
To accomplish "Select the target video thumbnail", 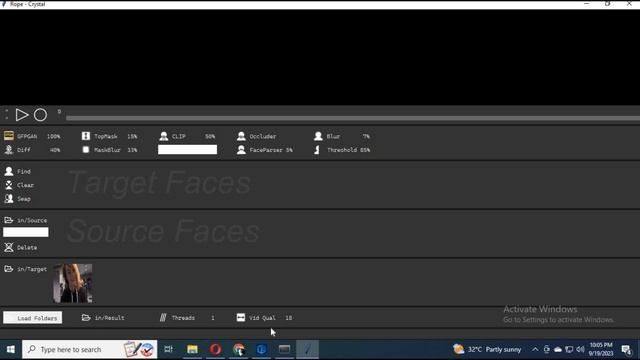I will (73, 283).
